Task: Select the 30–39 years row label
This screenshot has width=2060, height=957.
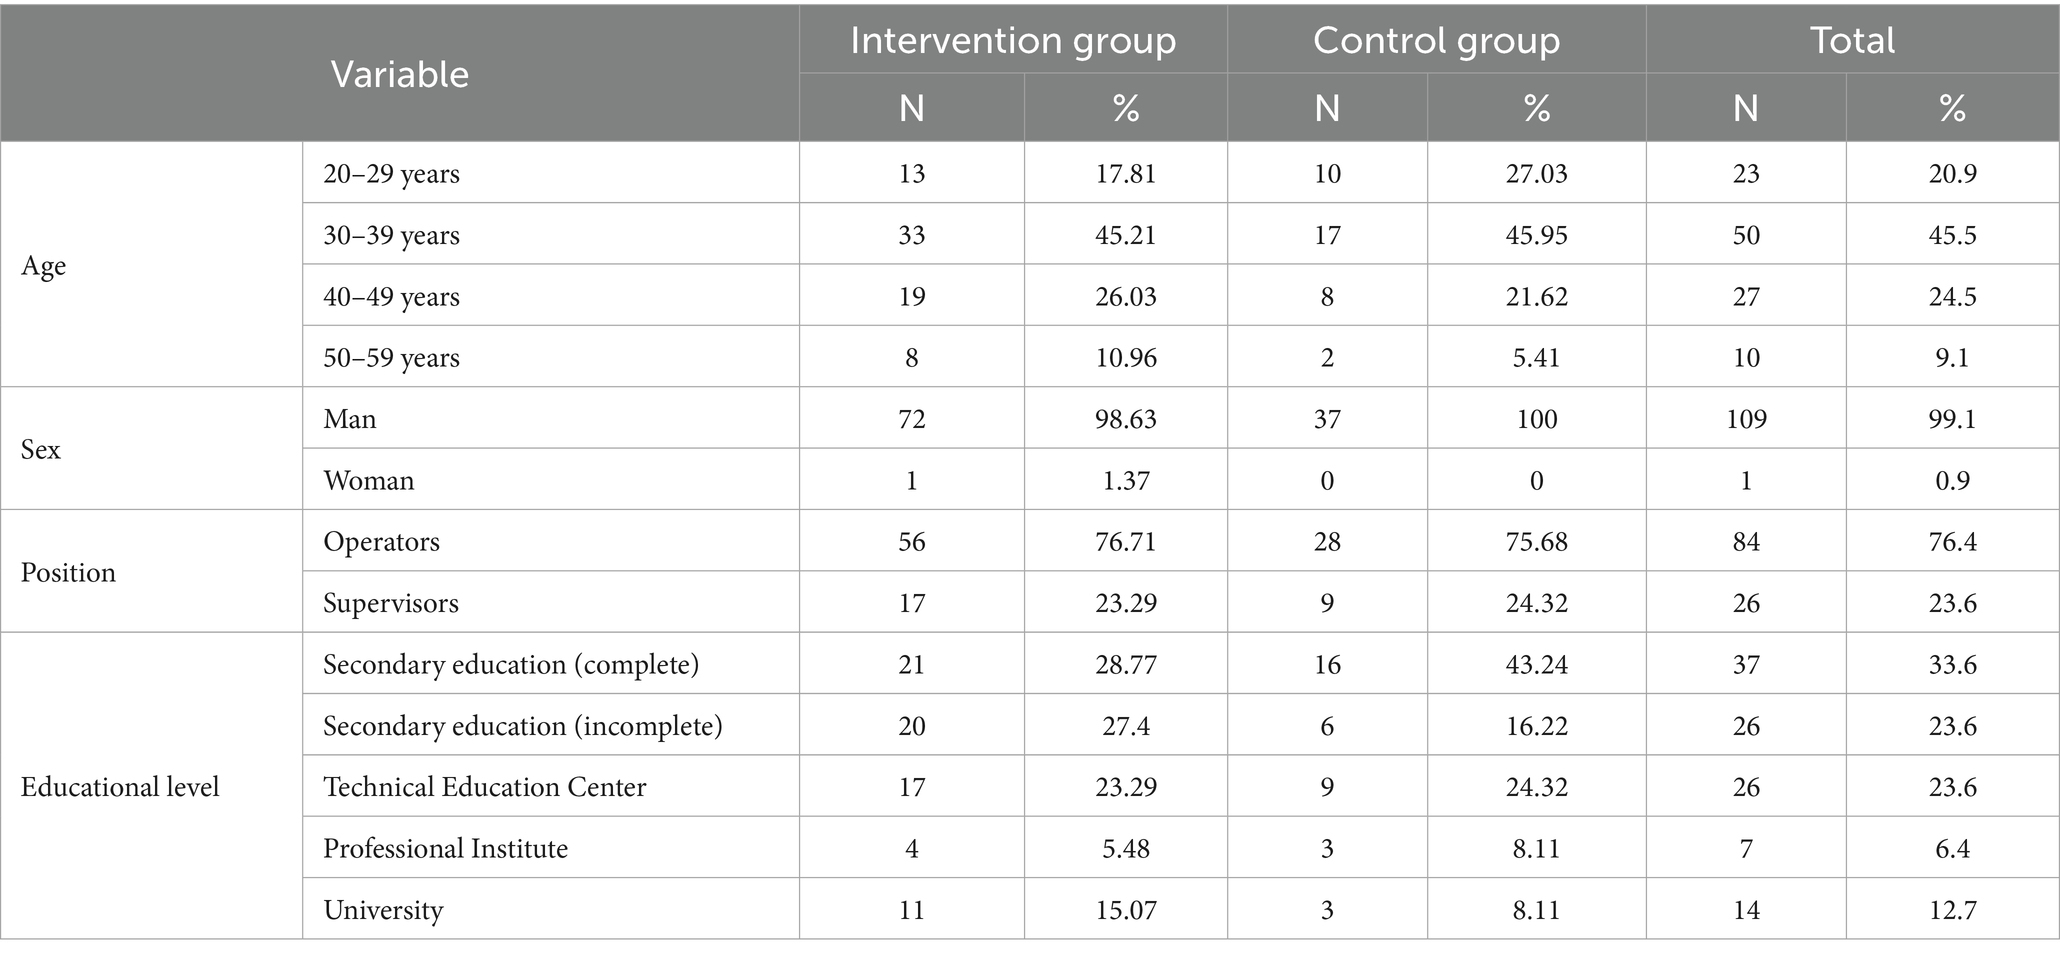Action: pos(391,236)
